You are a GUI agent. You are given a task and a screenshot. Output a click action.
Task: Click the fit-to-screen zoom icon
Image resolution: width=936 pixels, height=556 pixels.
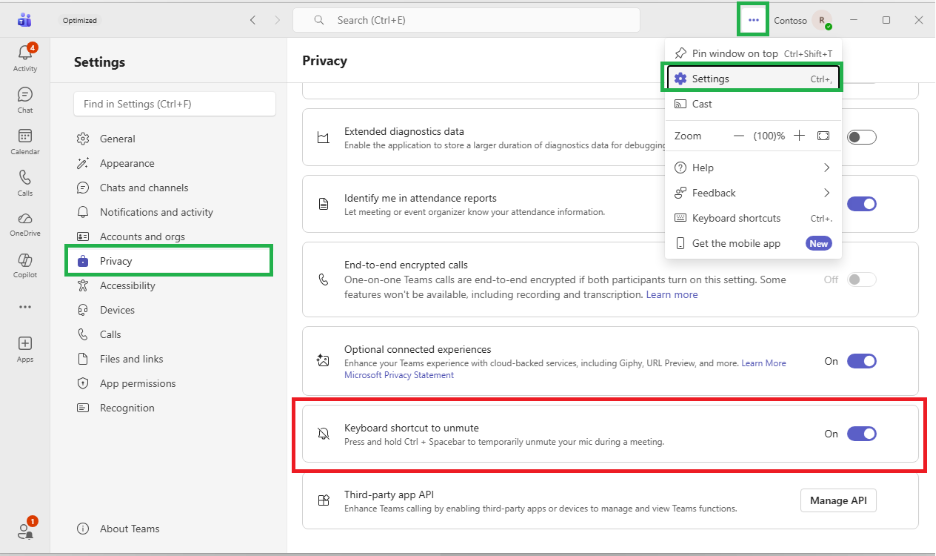click(823, 136)
